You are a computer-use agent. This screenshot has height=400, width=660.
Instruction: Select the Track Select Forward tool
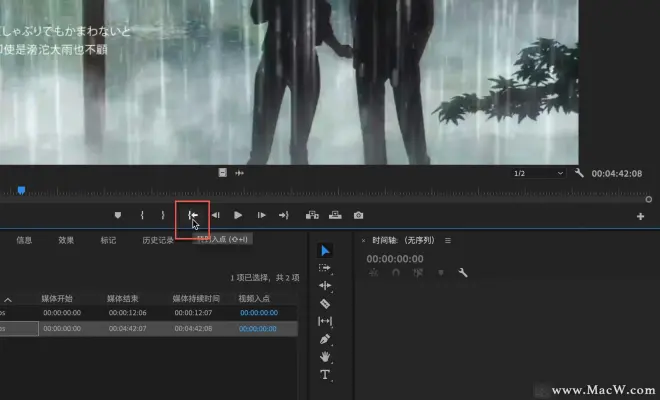click(x=325, y=268)
